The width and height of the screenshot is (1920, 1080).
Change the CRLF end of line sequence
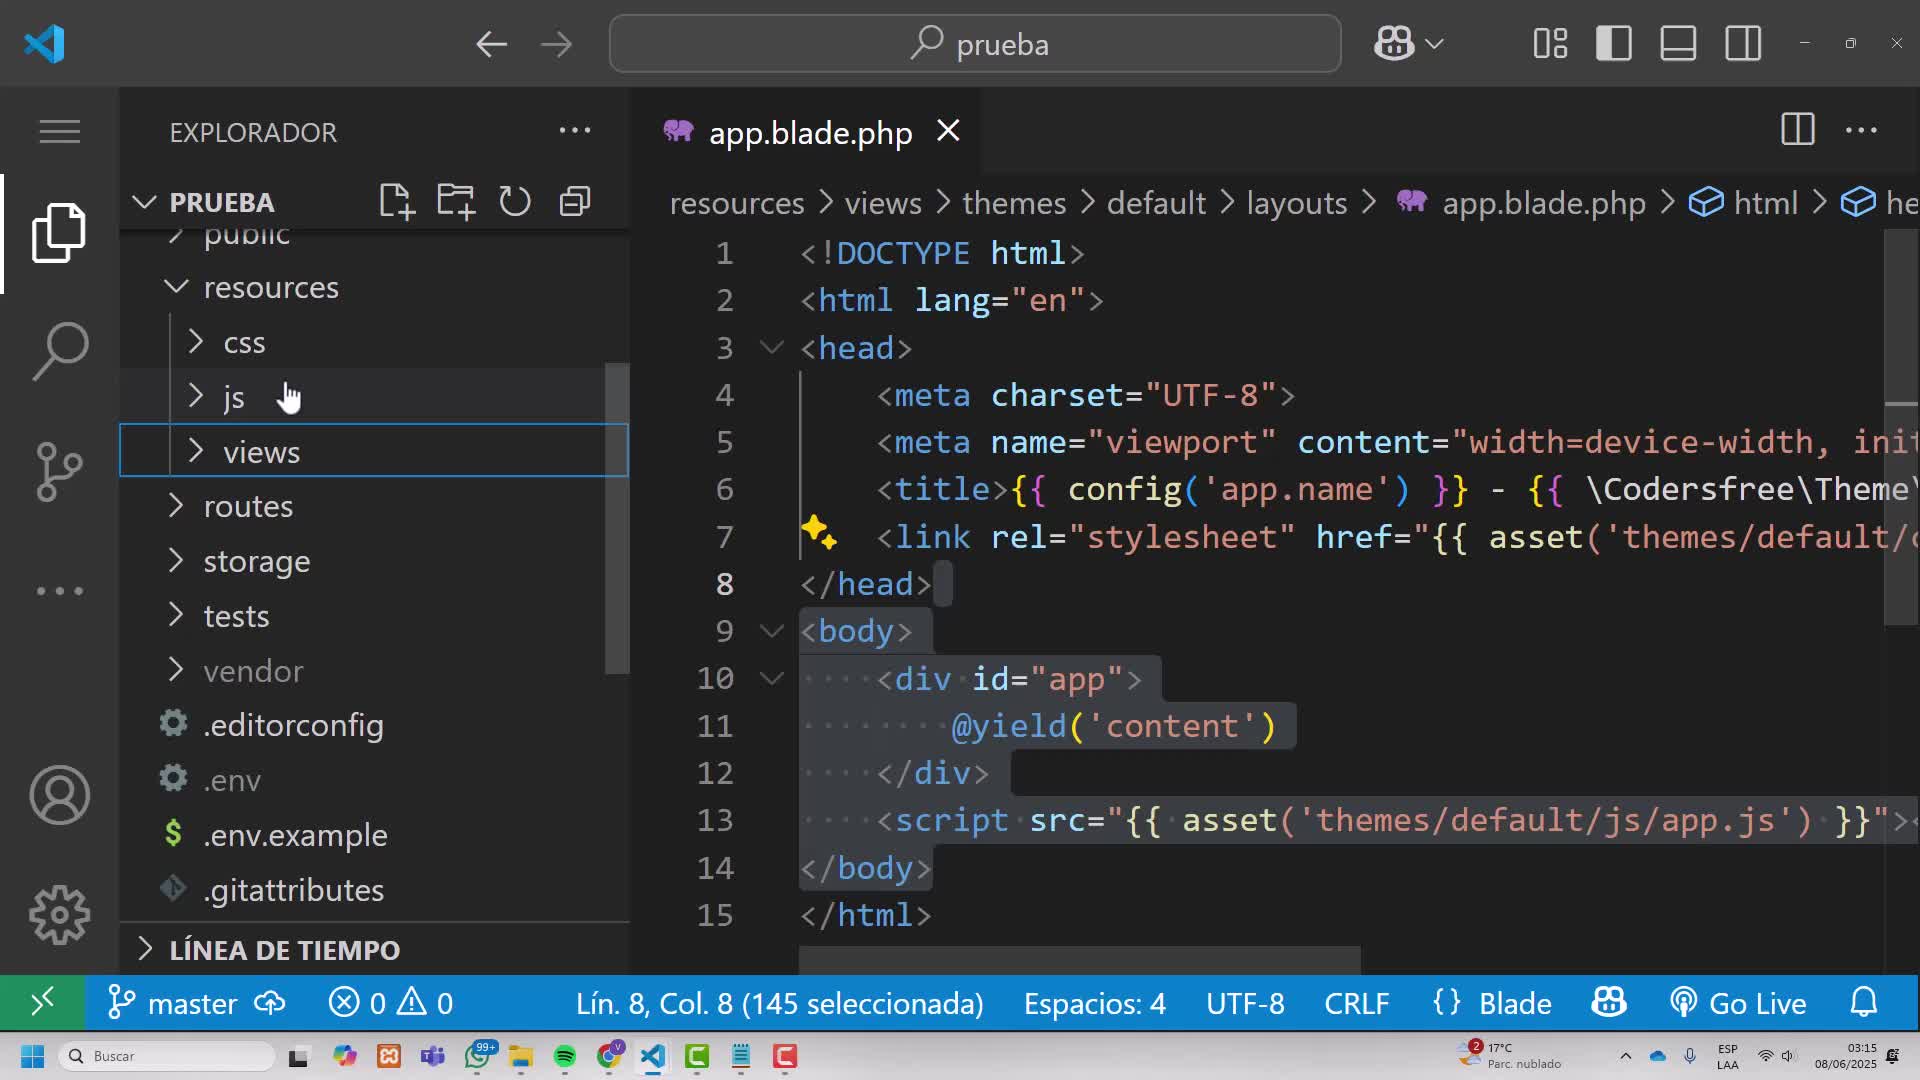1356,1003
